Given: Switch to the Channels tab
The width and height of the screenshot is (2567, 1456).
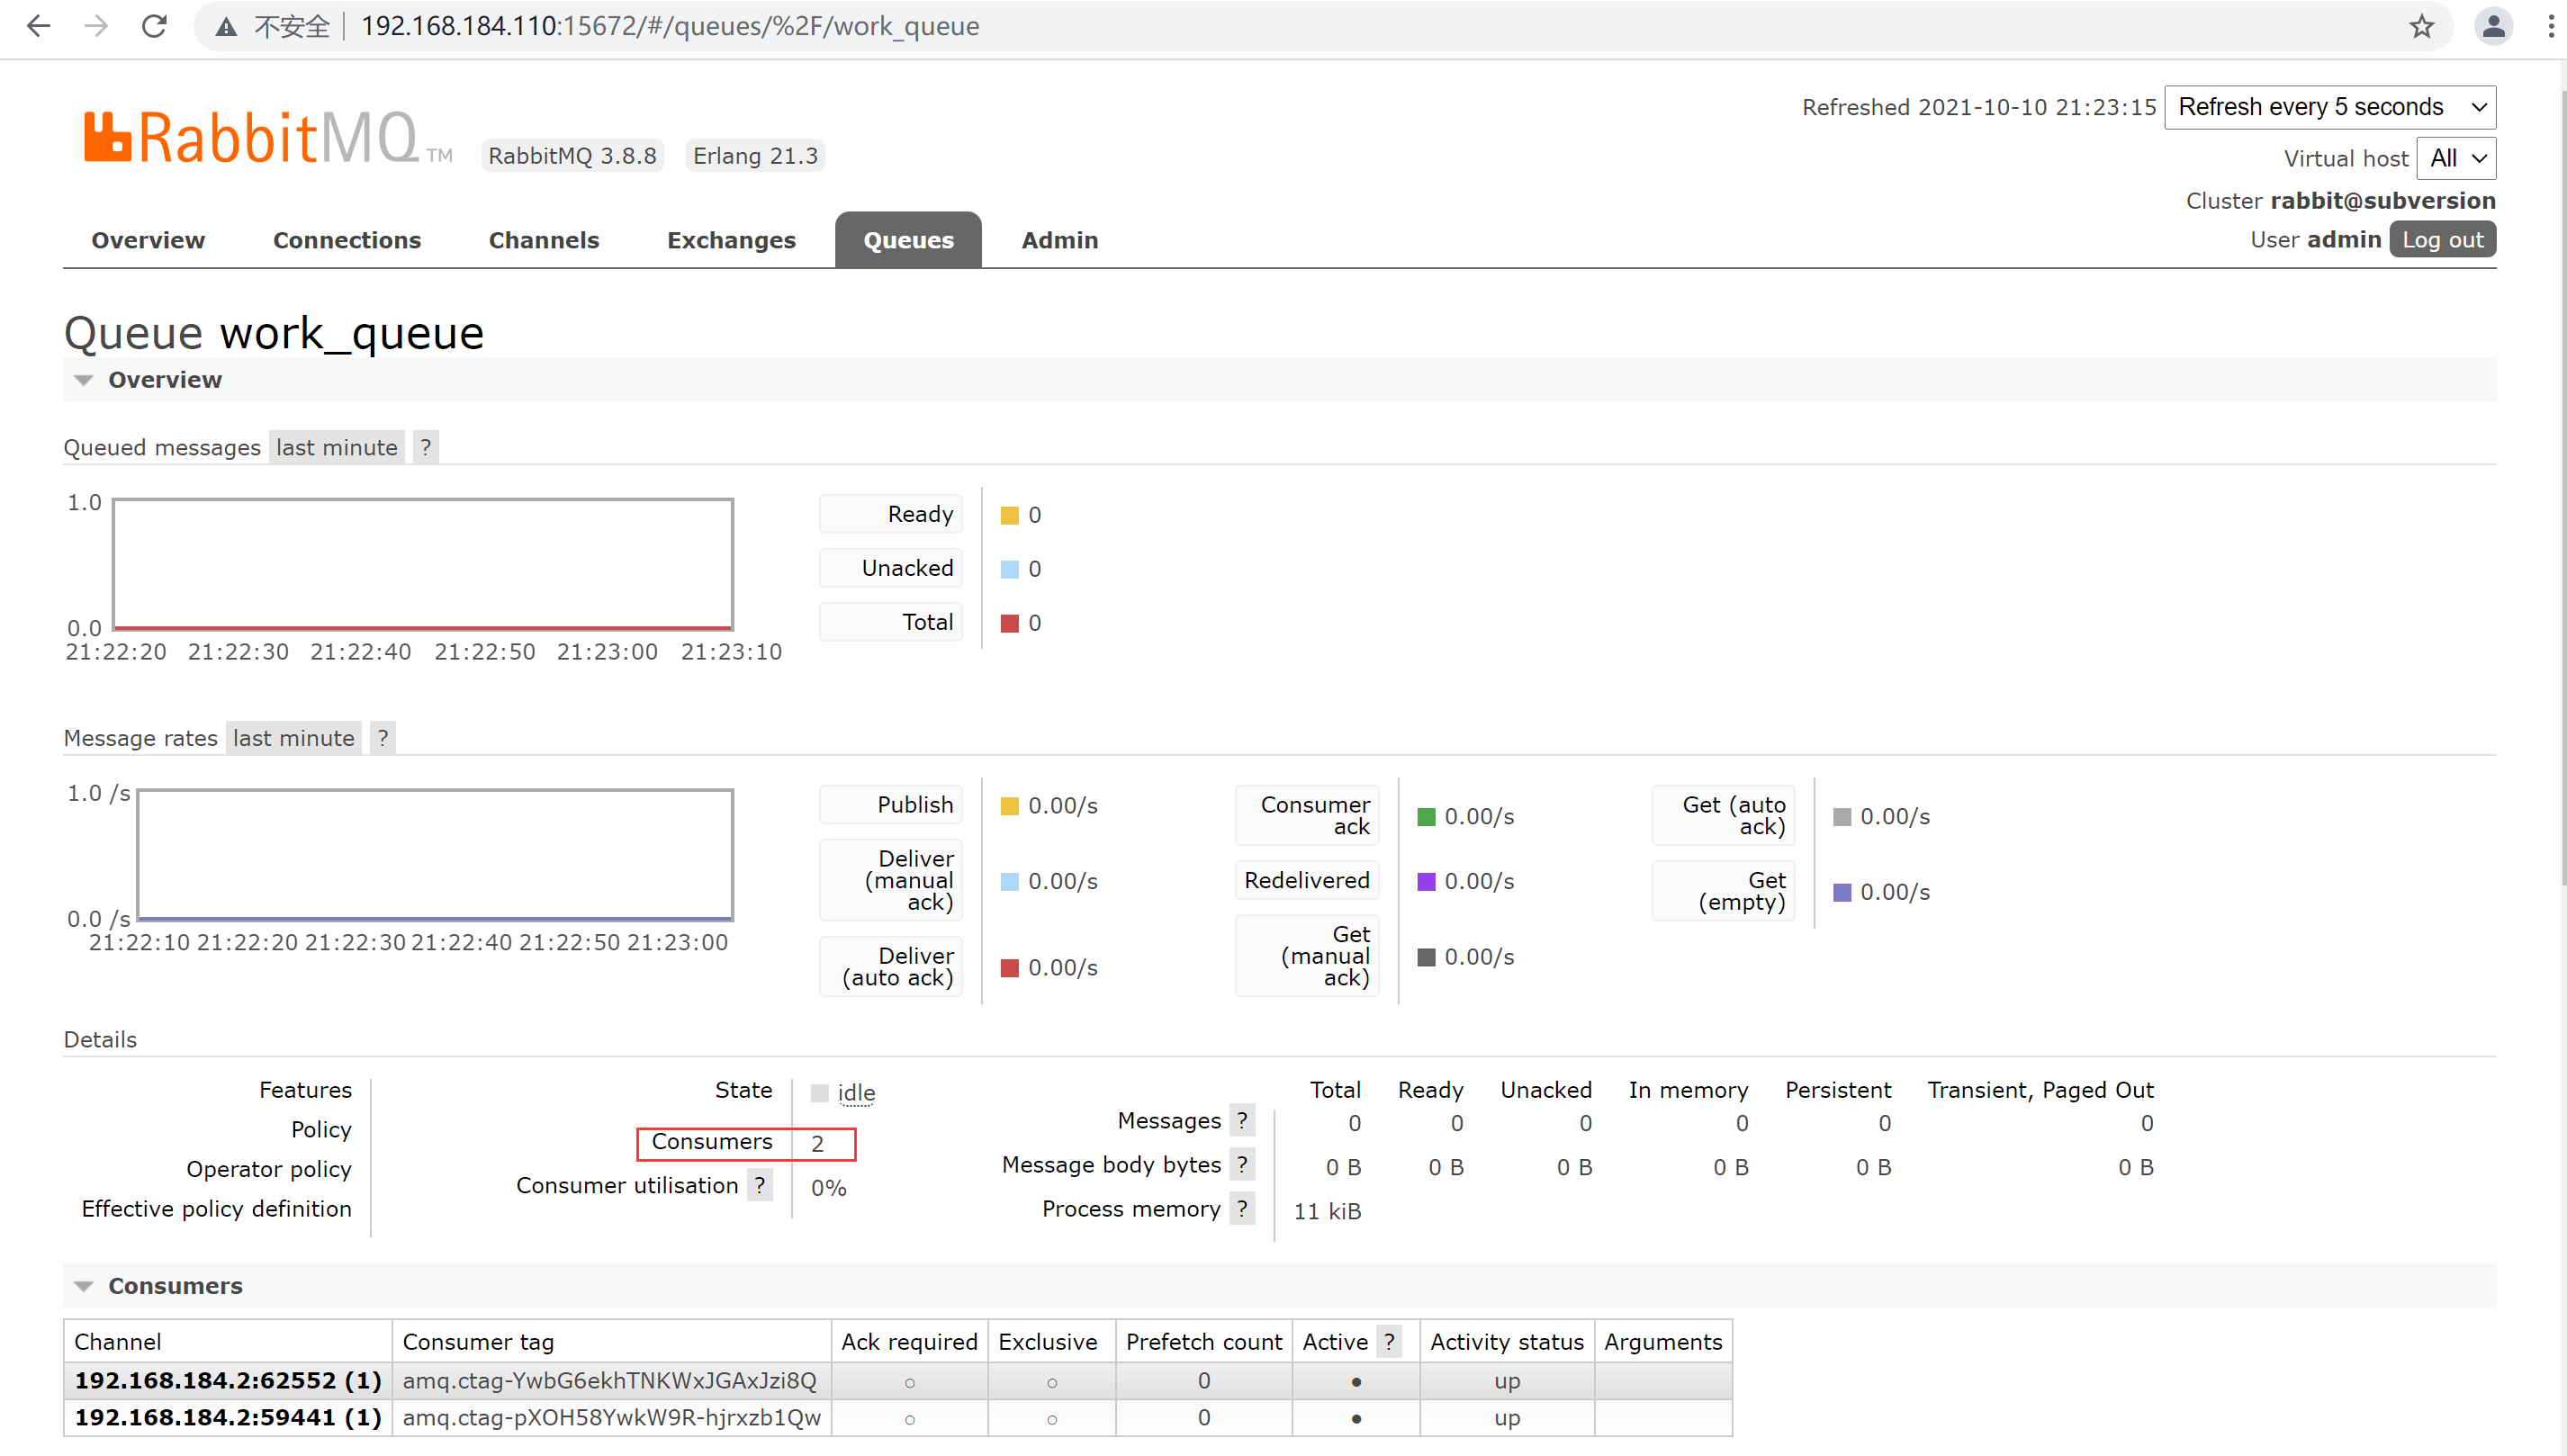Looking at the screenshot, I should point(544,240).
